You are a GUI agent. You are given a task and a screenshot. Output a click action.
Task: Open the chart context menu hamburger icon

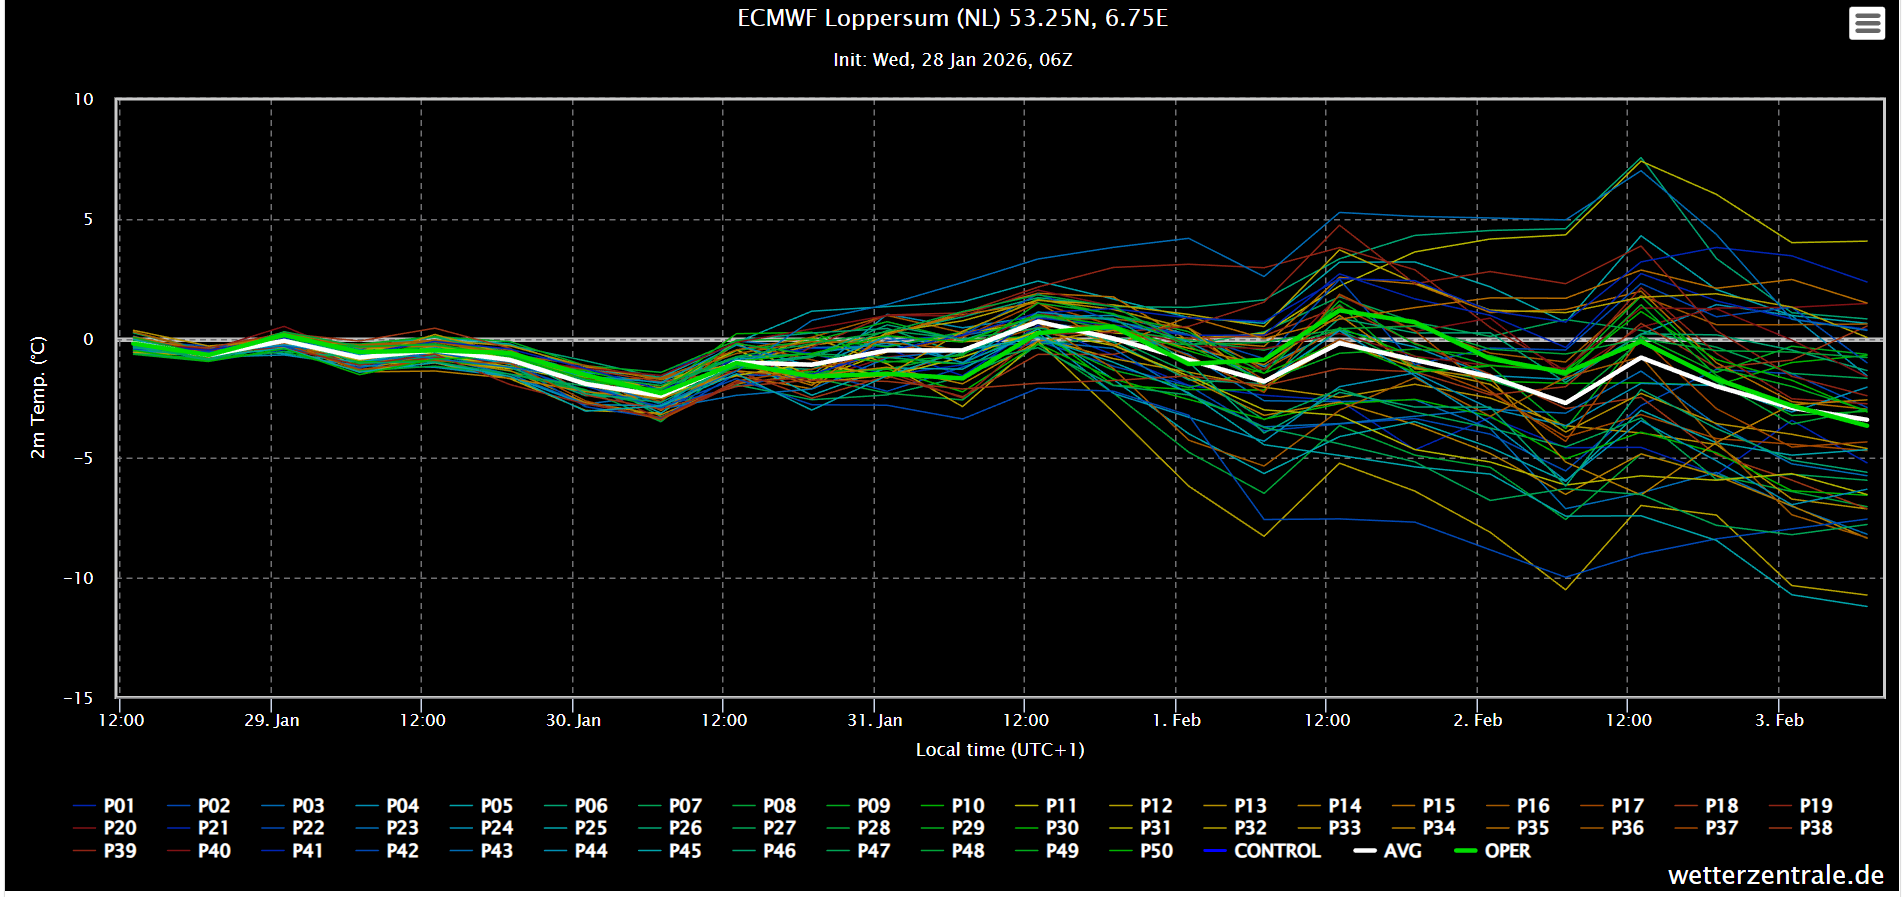coord(1867,23)
